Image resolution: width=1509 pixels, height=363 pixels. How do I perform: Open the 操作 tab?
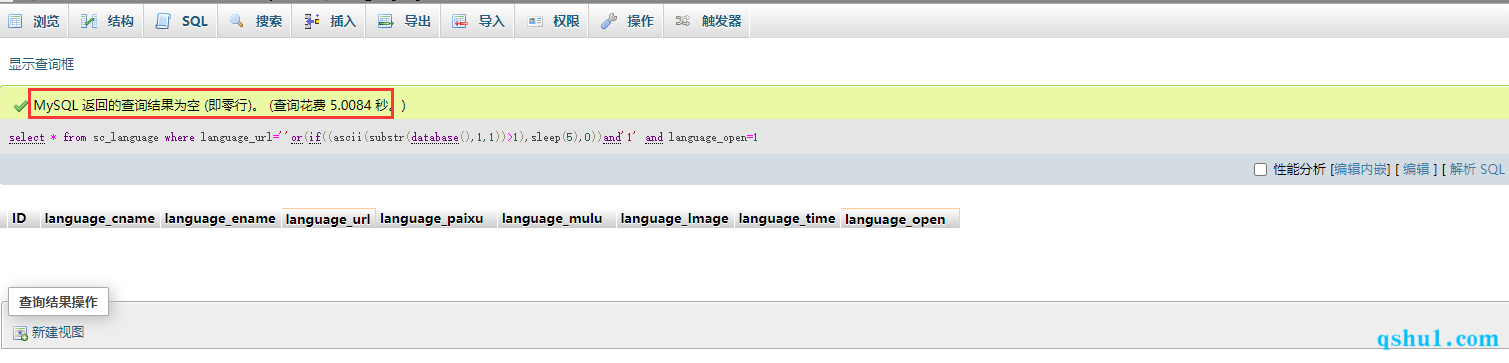(x=627, y=21)
